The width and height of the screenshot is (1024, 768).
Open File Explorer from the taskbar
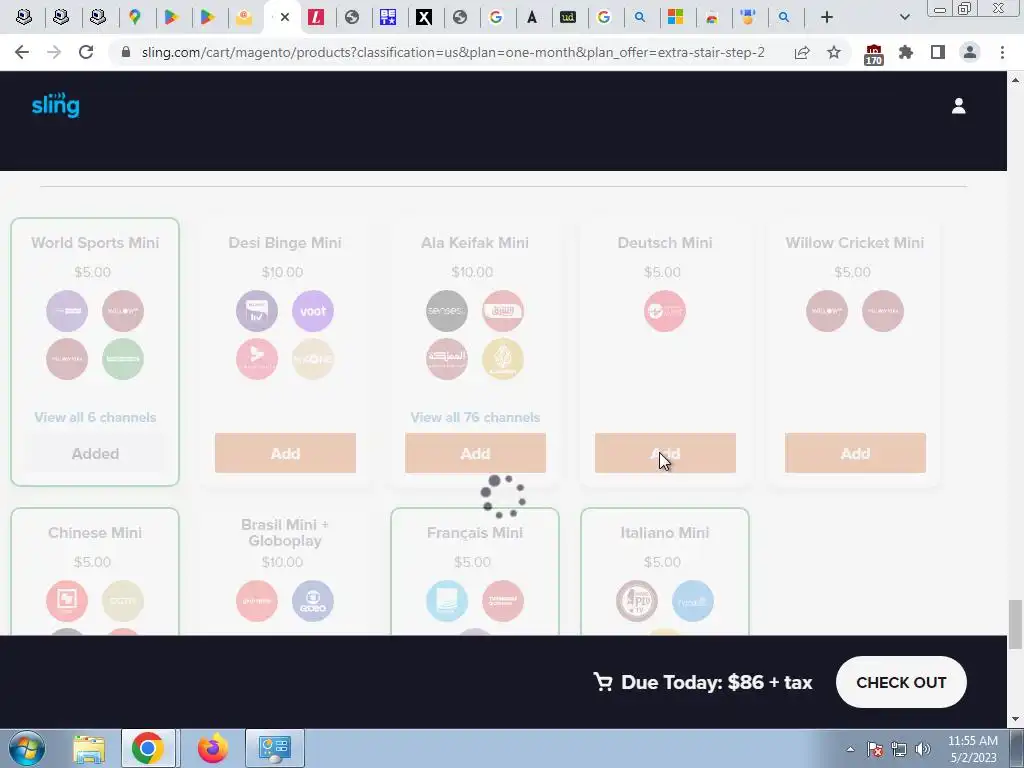coord(89,748)
